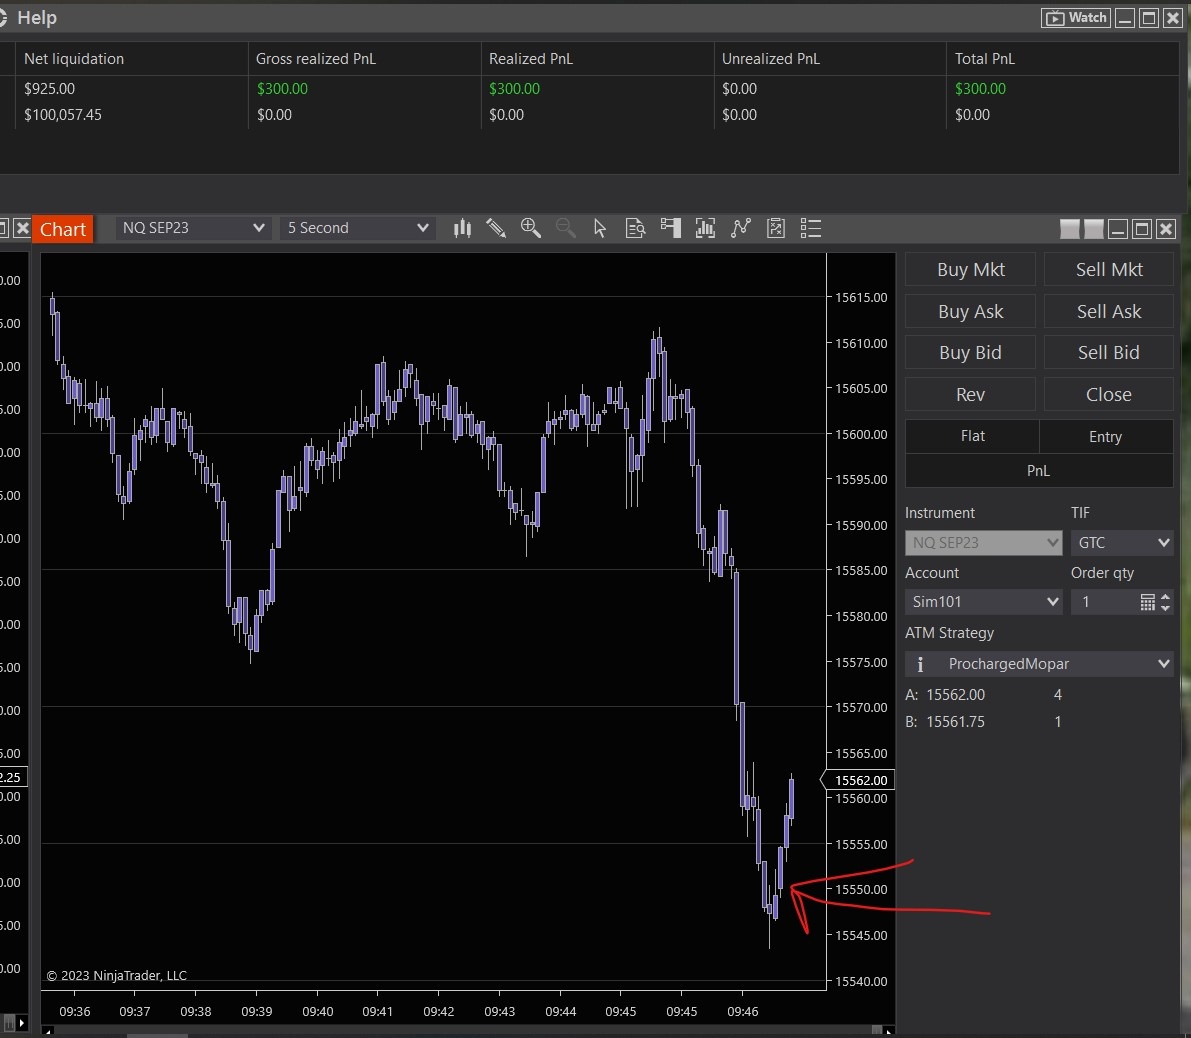Open the Indicators icon in chart toolbar
This screenshot has width=1191, height=1038.
click(x=705, y=229)
